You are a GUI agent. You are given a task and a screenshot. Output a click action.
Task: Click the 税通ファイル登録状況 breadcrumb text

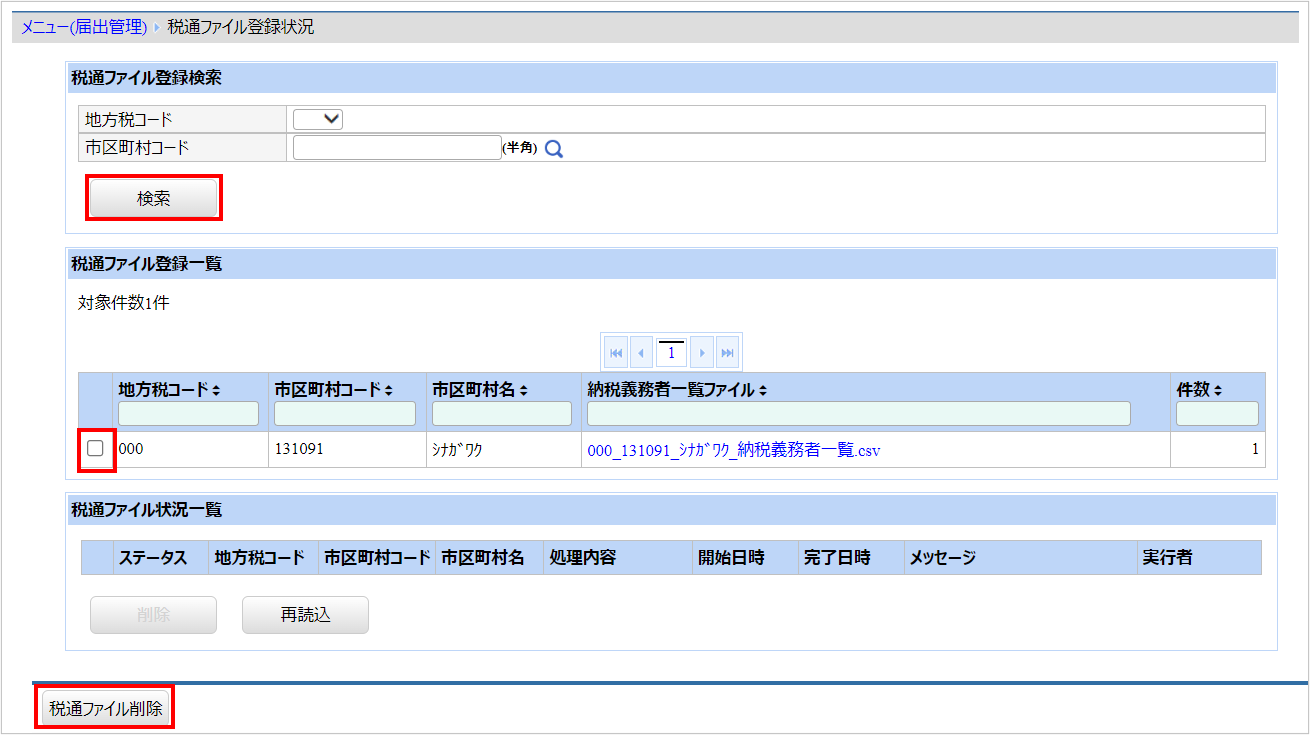click(241, 28)
